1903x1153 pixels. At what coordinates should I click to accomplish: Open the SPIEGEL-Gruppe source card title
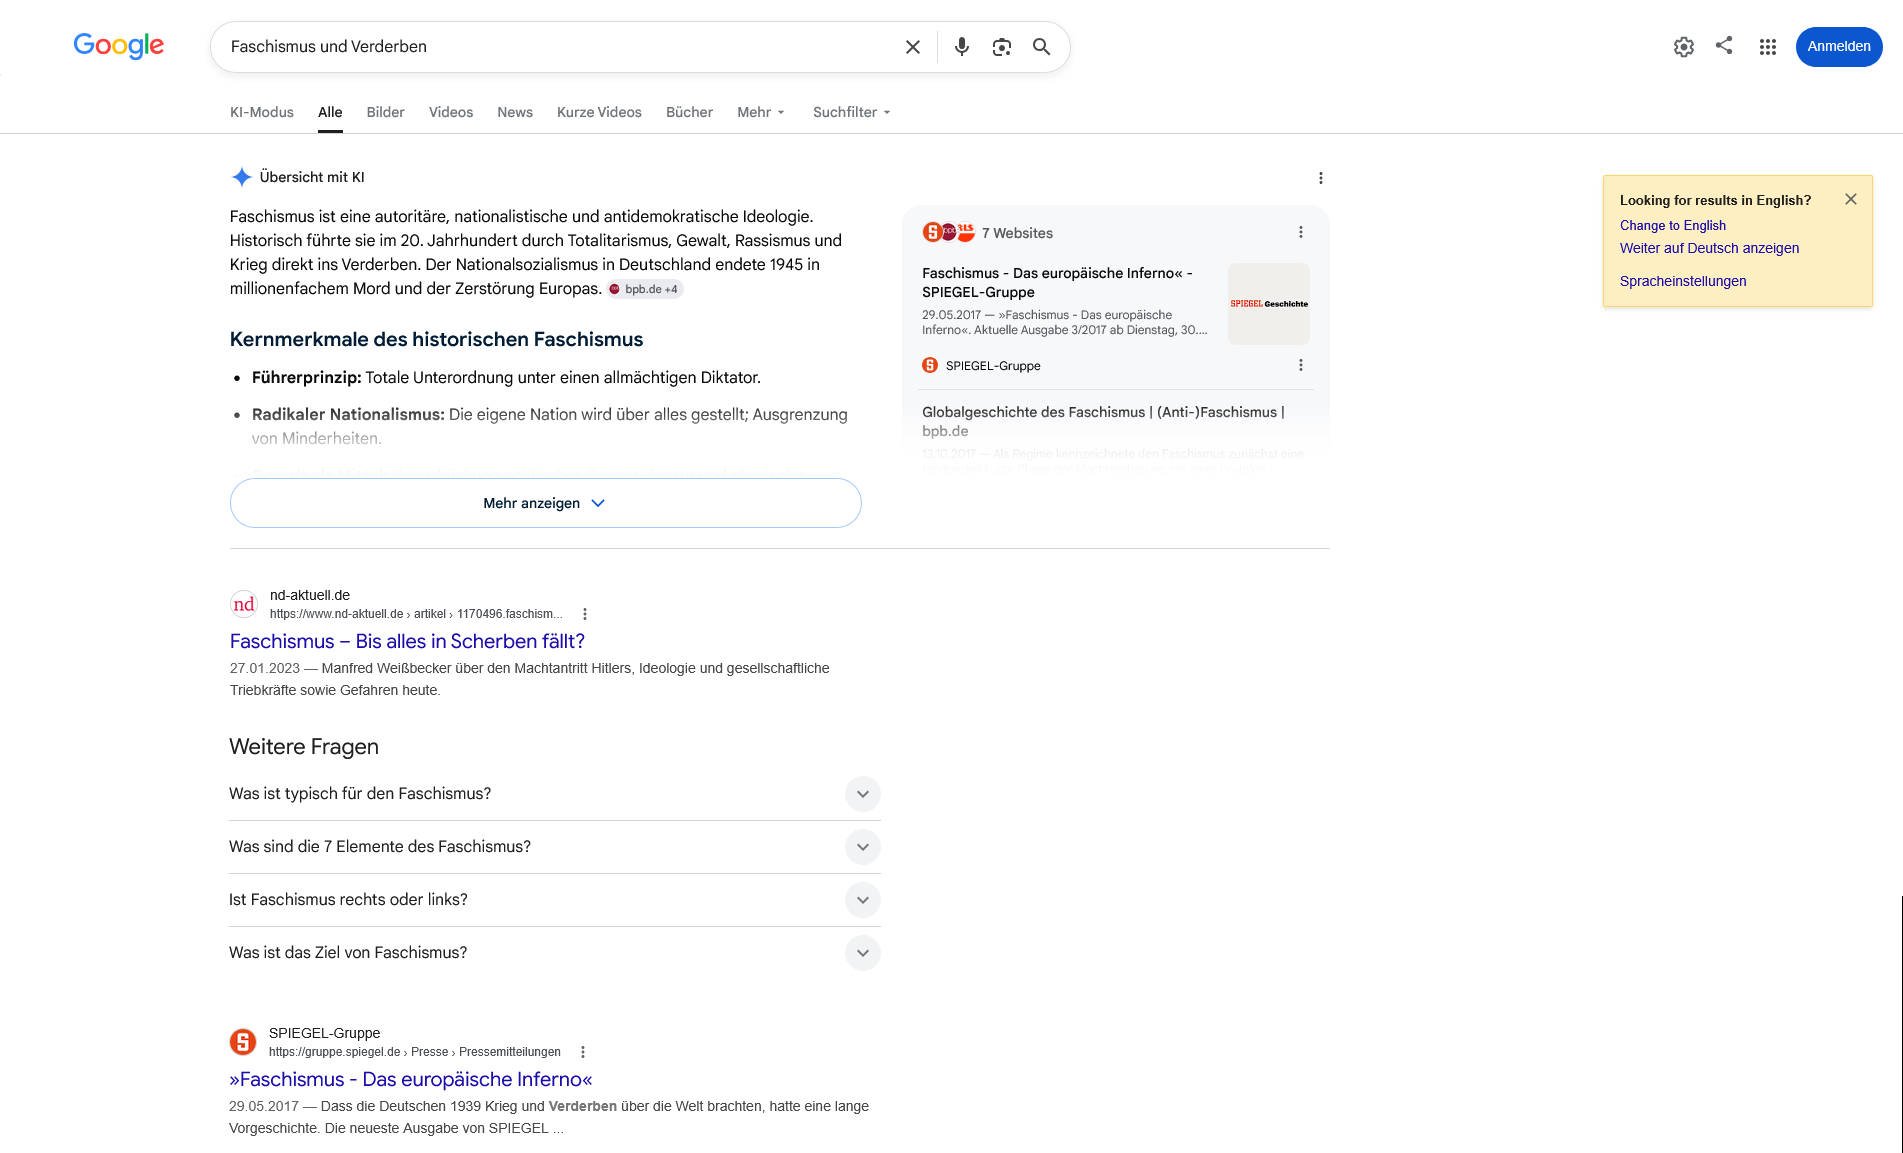click(1057, 282)
